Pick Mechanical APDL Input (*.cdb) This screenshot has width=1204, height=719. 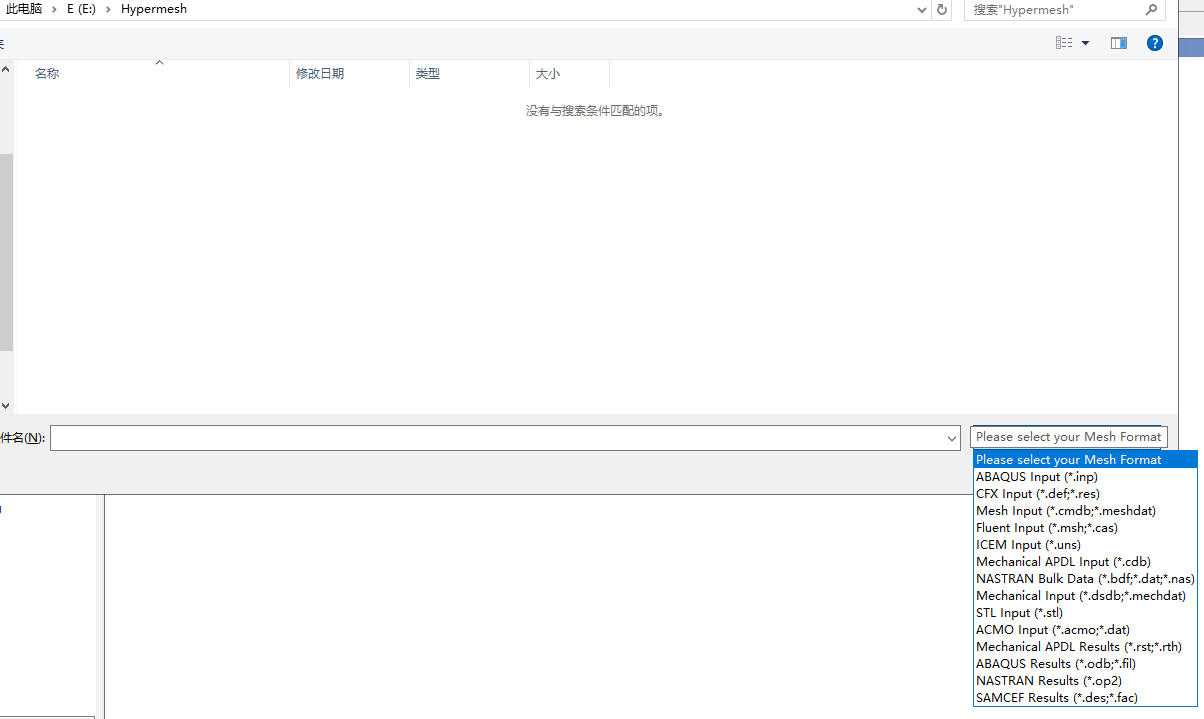click(x=1085, y=562)
